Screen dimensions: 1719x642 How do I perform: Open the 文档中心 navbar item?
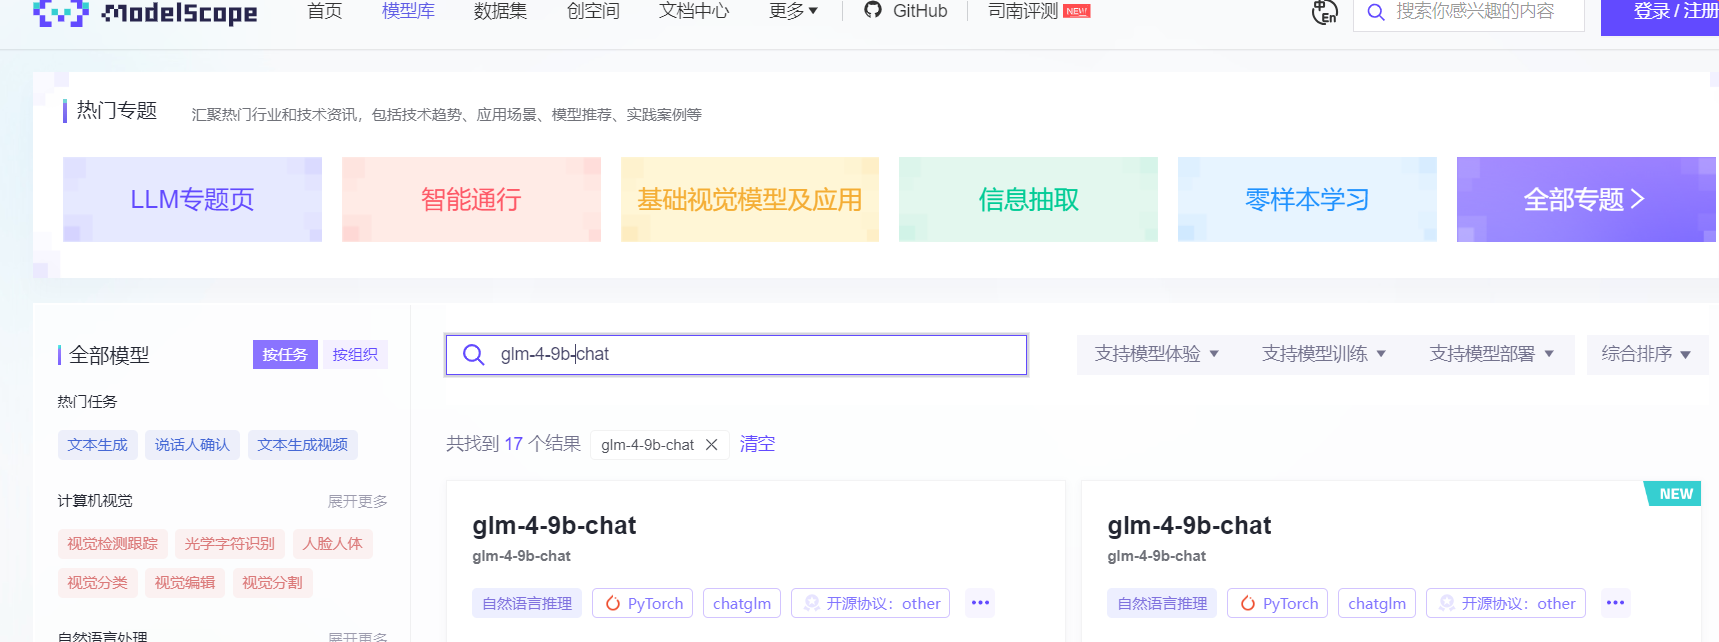coord(694,11)
